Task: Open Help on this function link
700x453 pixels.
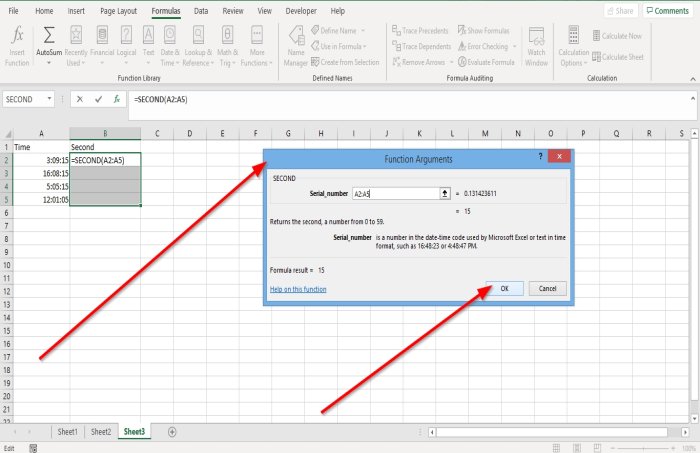Action: tap(298, 289)
